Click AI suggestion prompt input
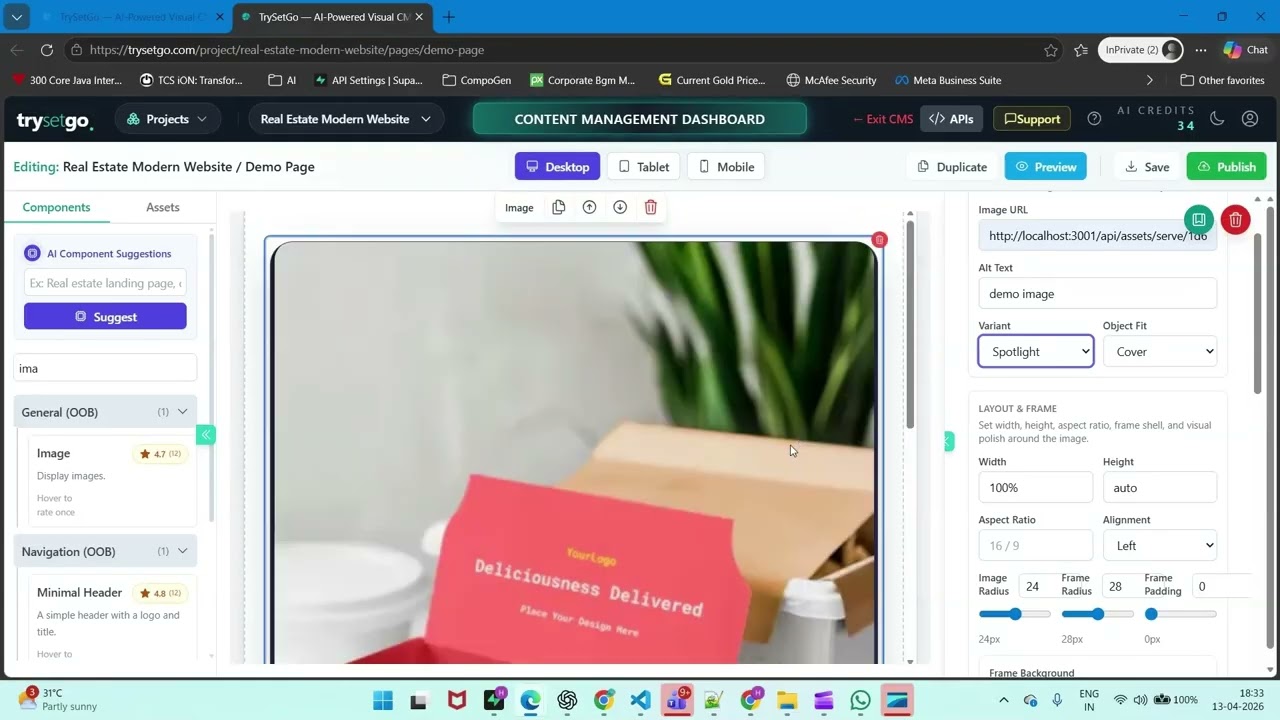Image resolution: width=1280 pixels, height=720 pixels. click(105, 283)
